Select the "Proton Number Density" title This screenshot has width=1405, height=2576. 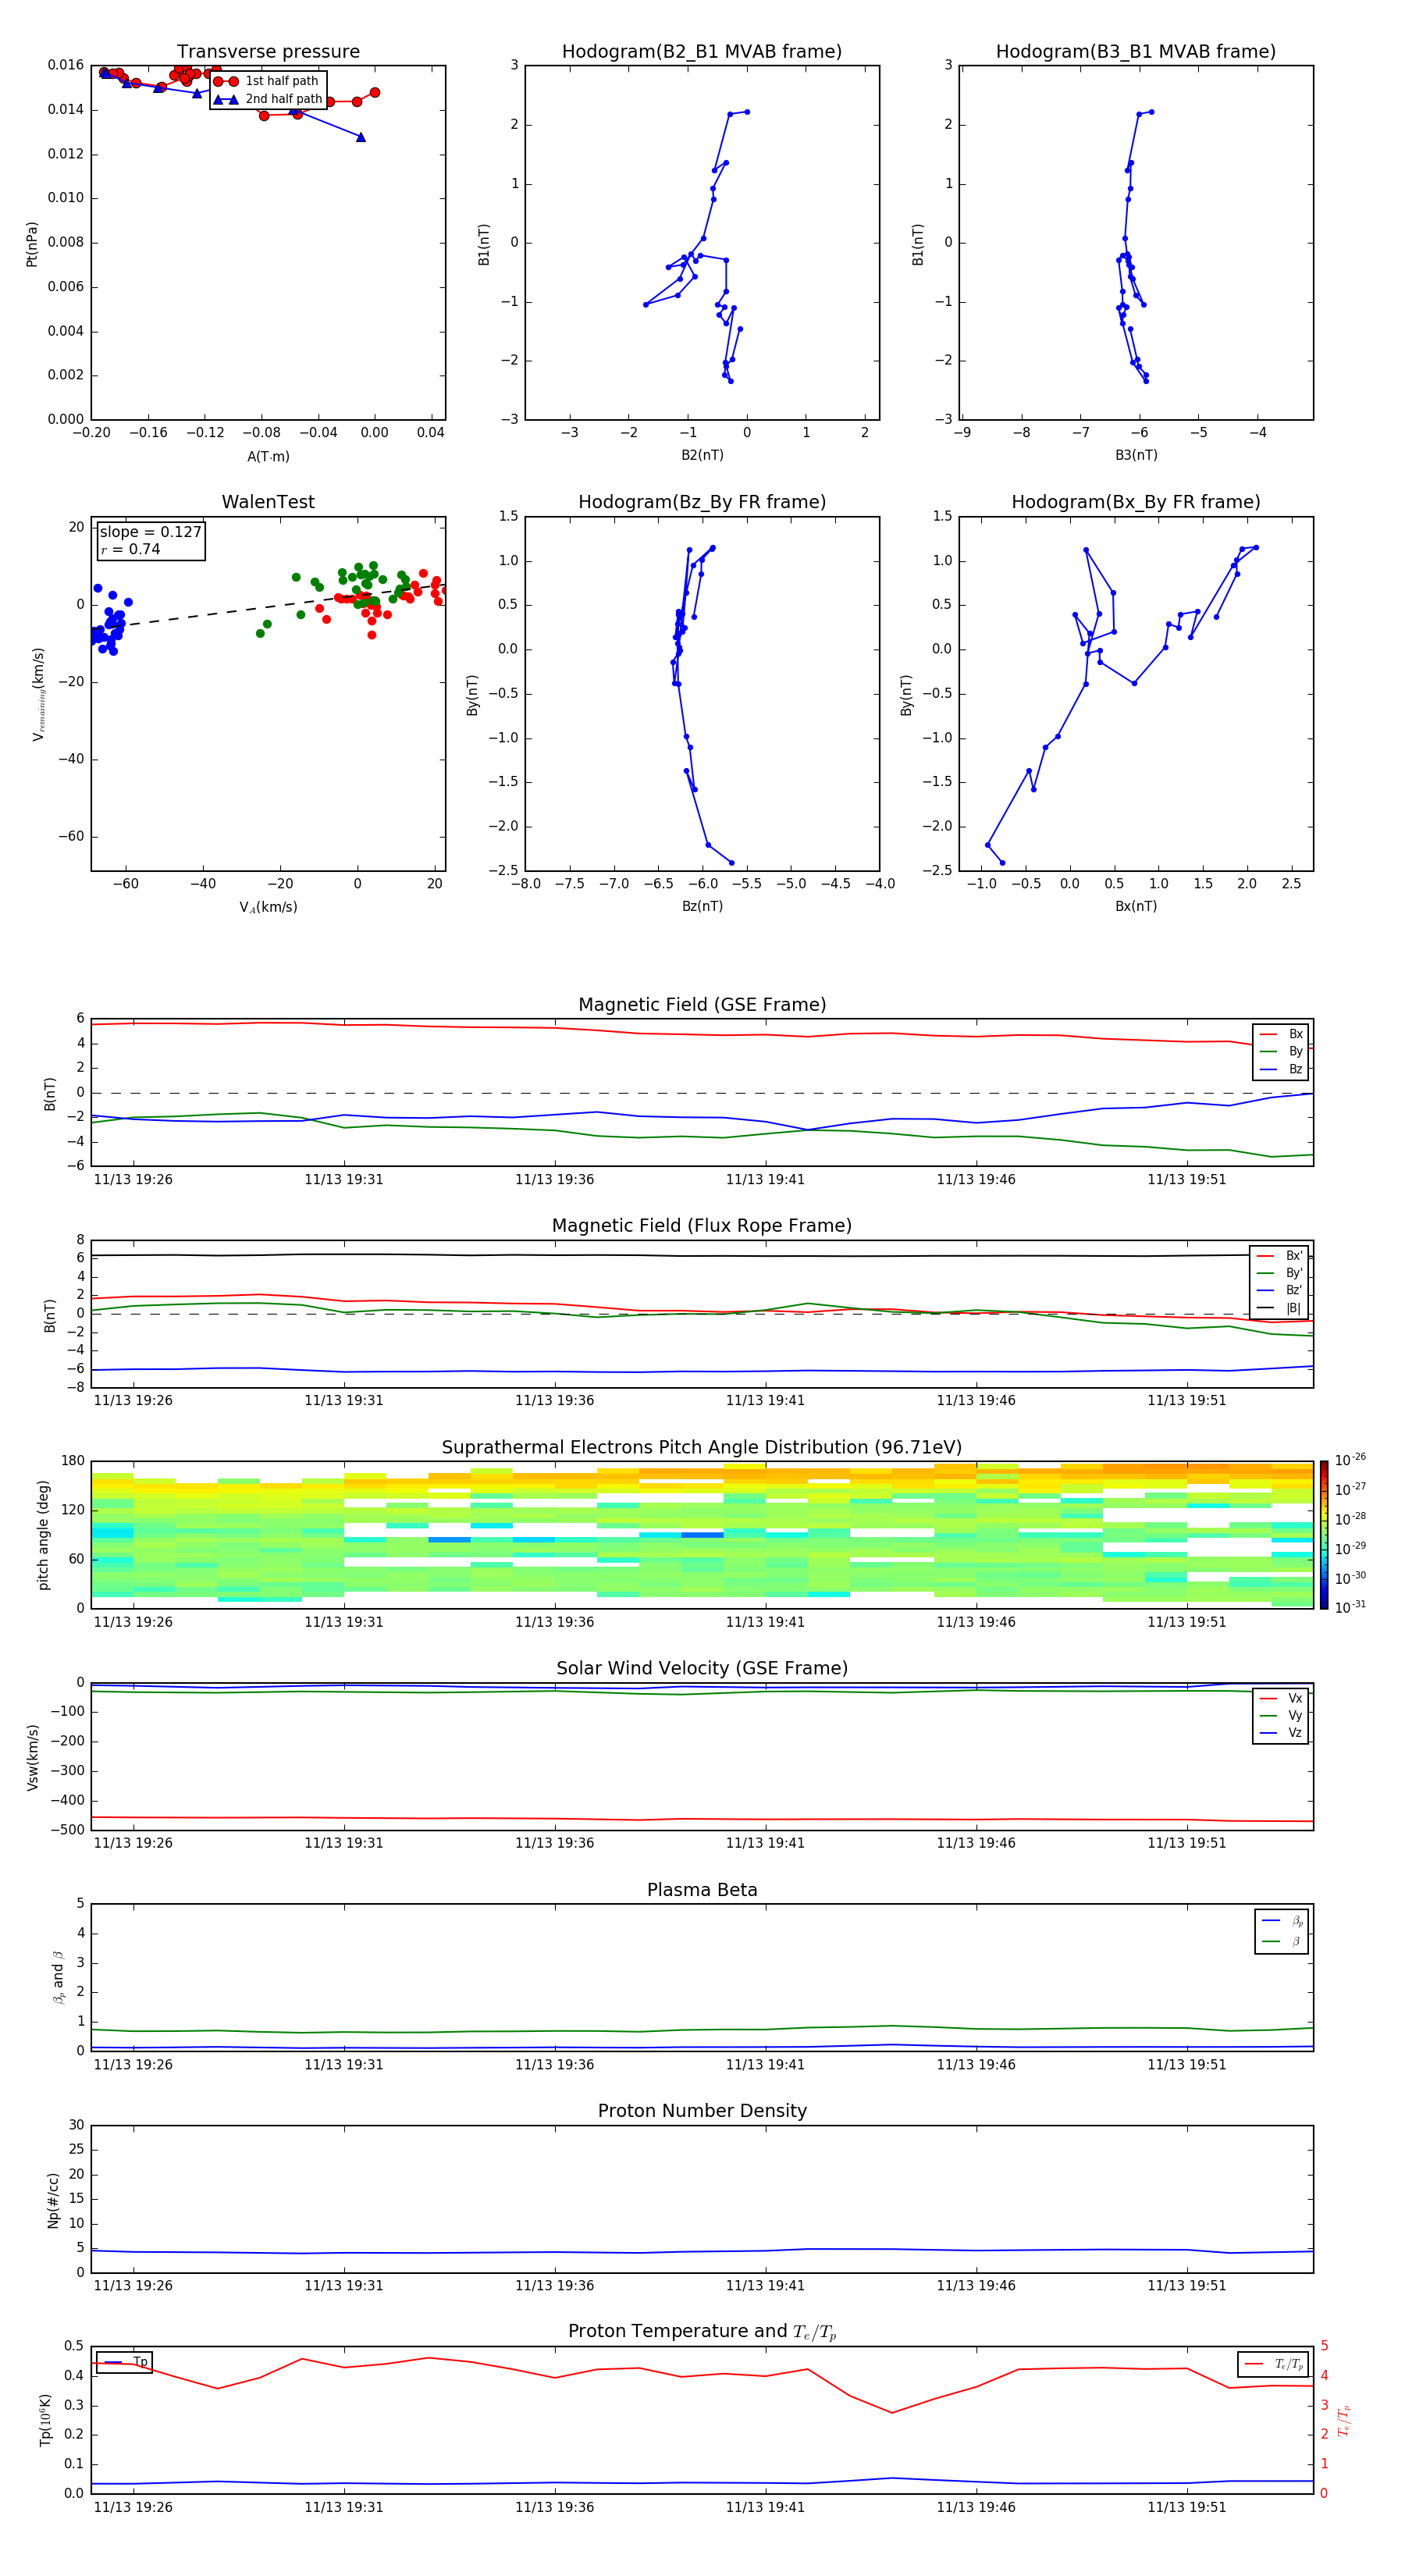tap(702, 2110)
